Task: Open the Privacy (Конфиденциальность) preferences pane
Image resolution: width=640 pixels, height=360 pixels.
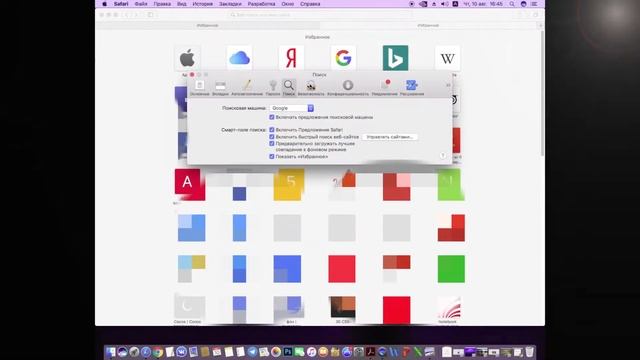Action: point(348,88)
